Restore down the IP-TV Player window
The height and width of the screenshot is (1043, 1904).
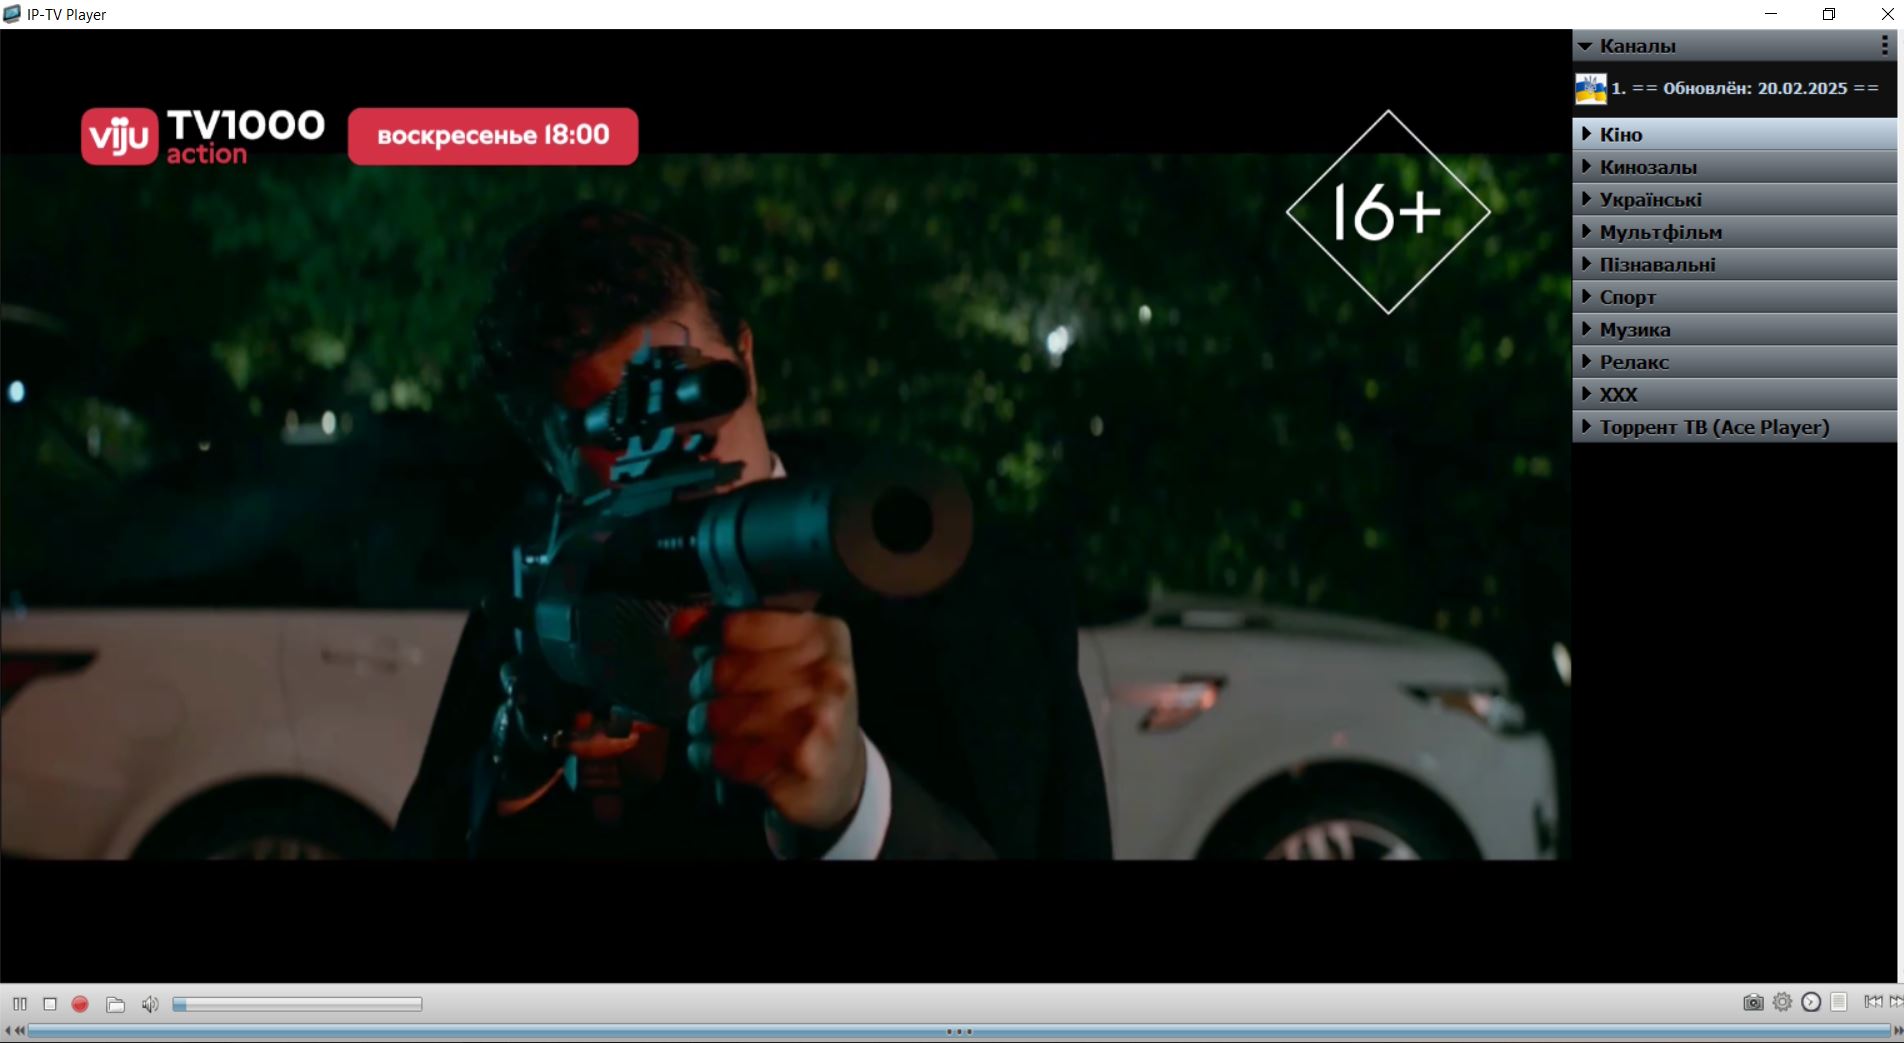(x=1829, y=14)
